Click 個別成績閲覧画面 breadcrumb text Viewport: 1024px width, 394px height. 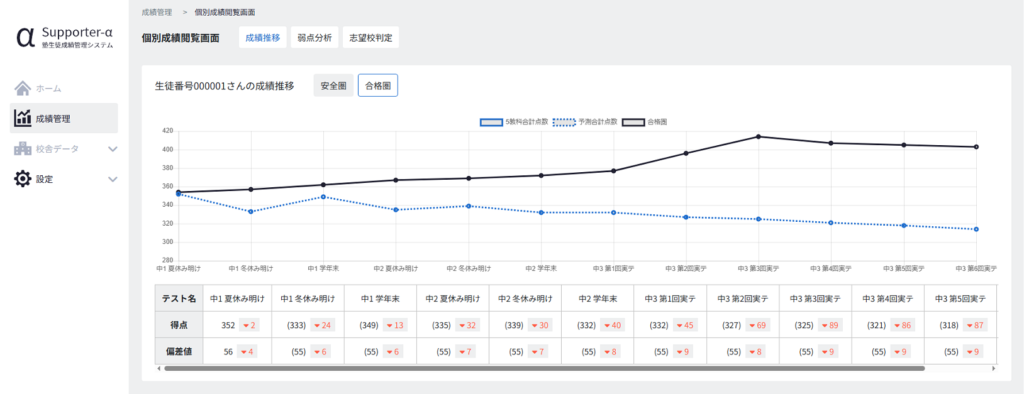225,12
